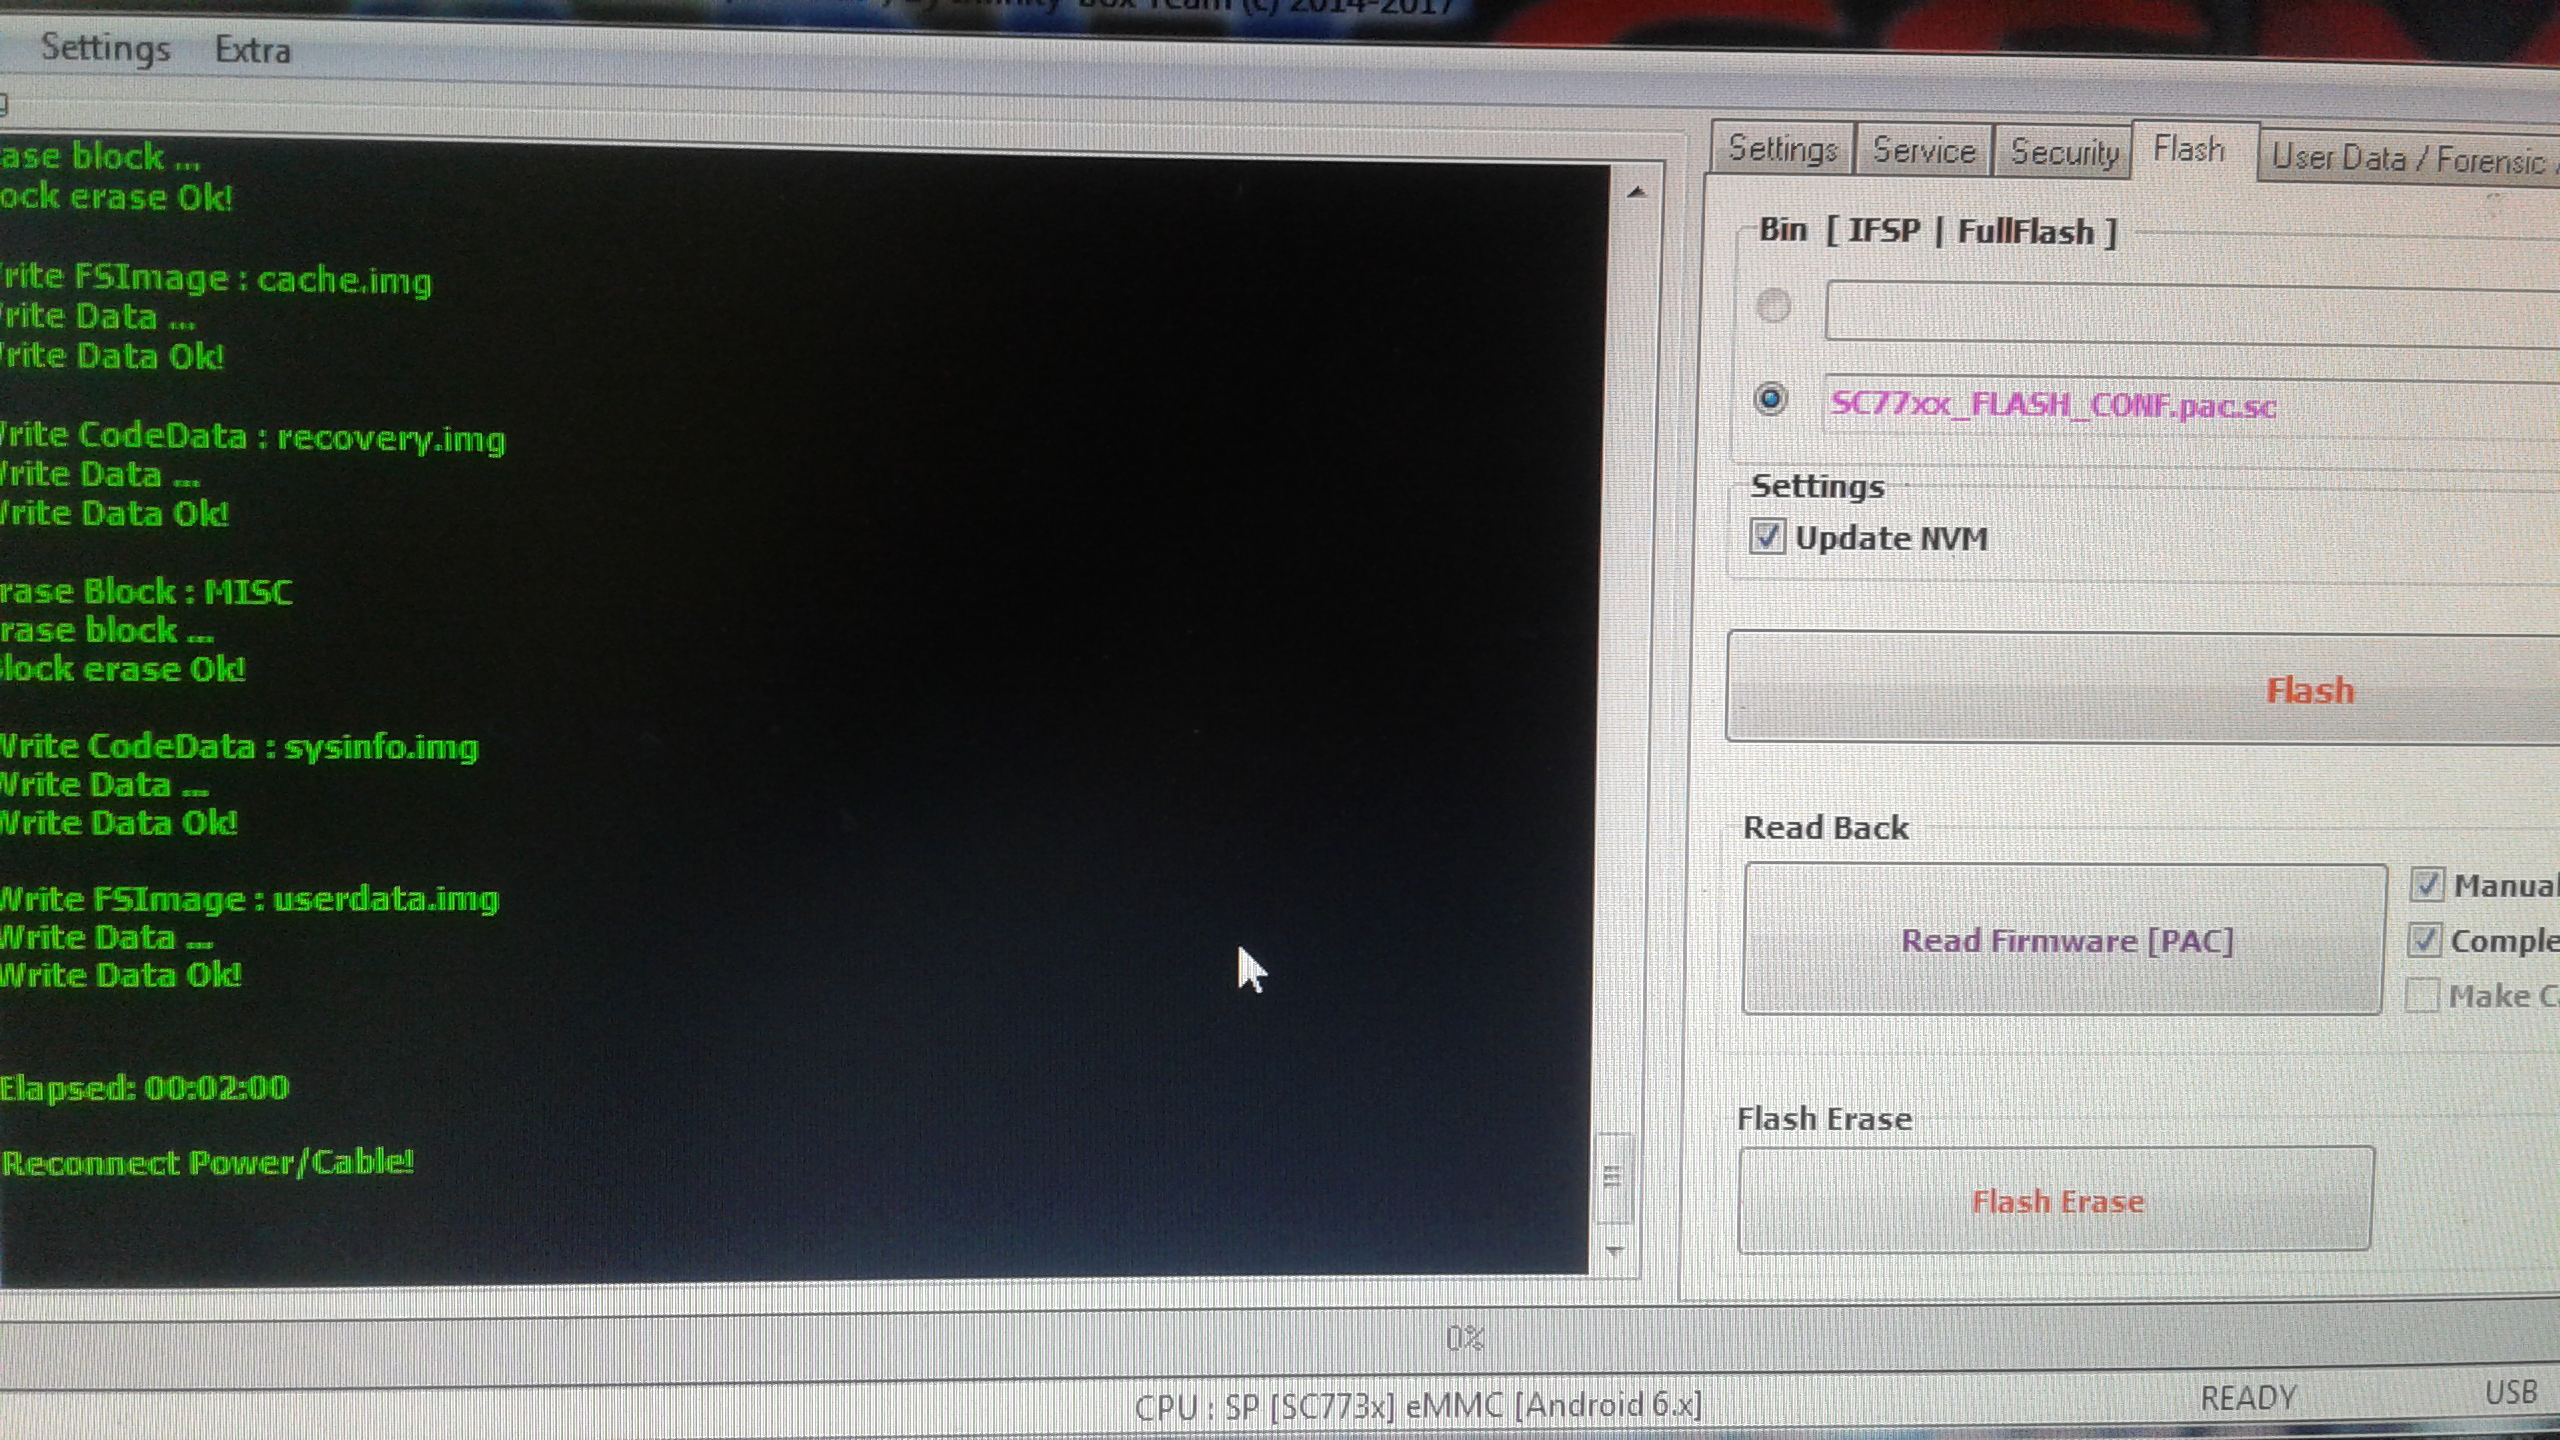The height and width of the screenshot is (1440, 2560).
Task: Click the Read Firmware [PAC] button
Action: 2065,940
